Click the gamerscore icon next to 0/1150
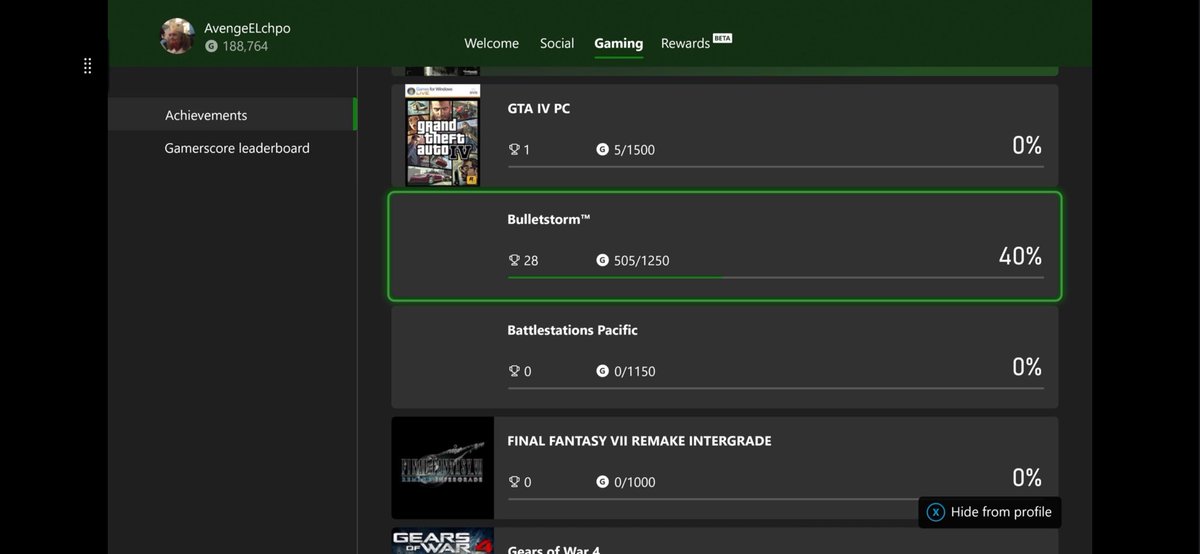This screenshot has height=554, width=1200. (602, 371)
